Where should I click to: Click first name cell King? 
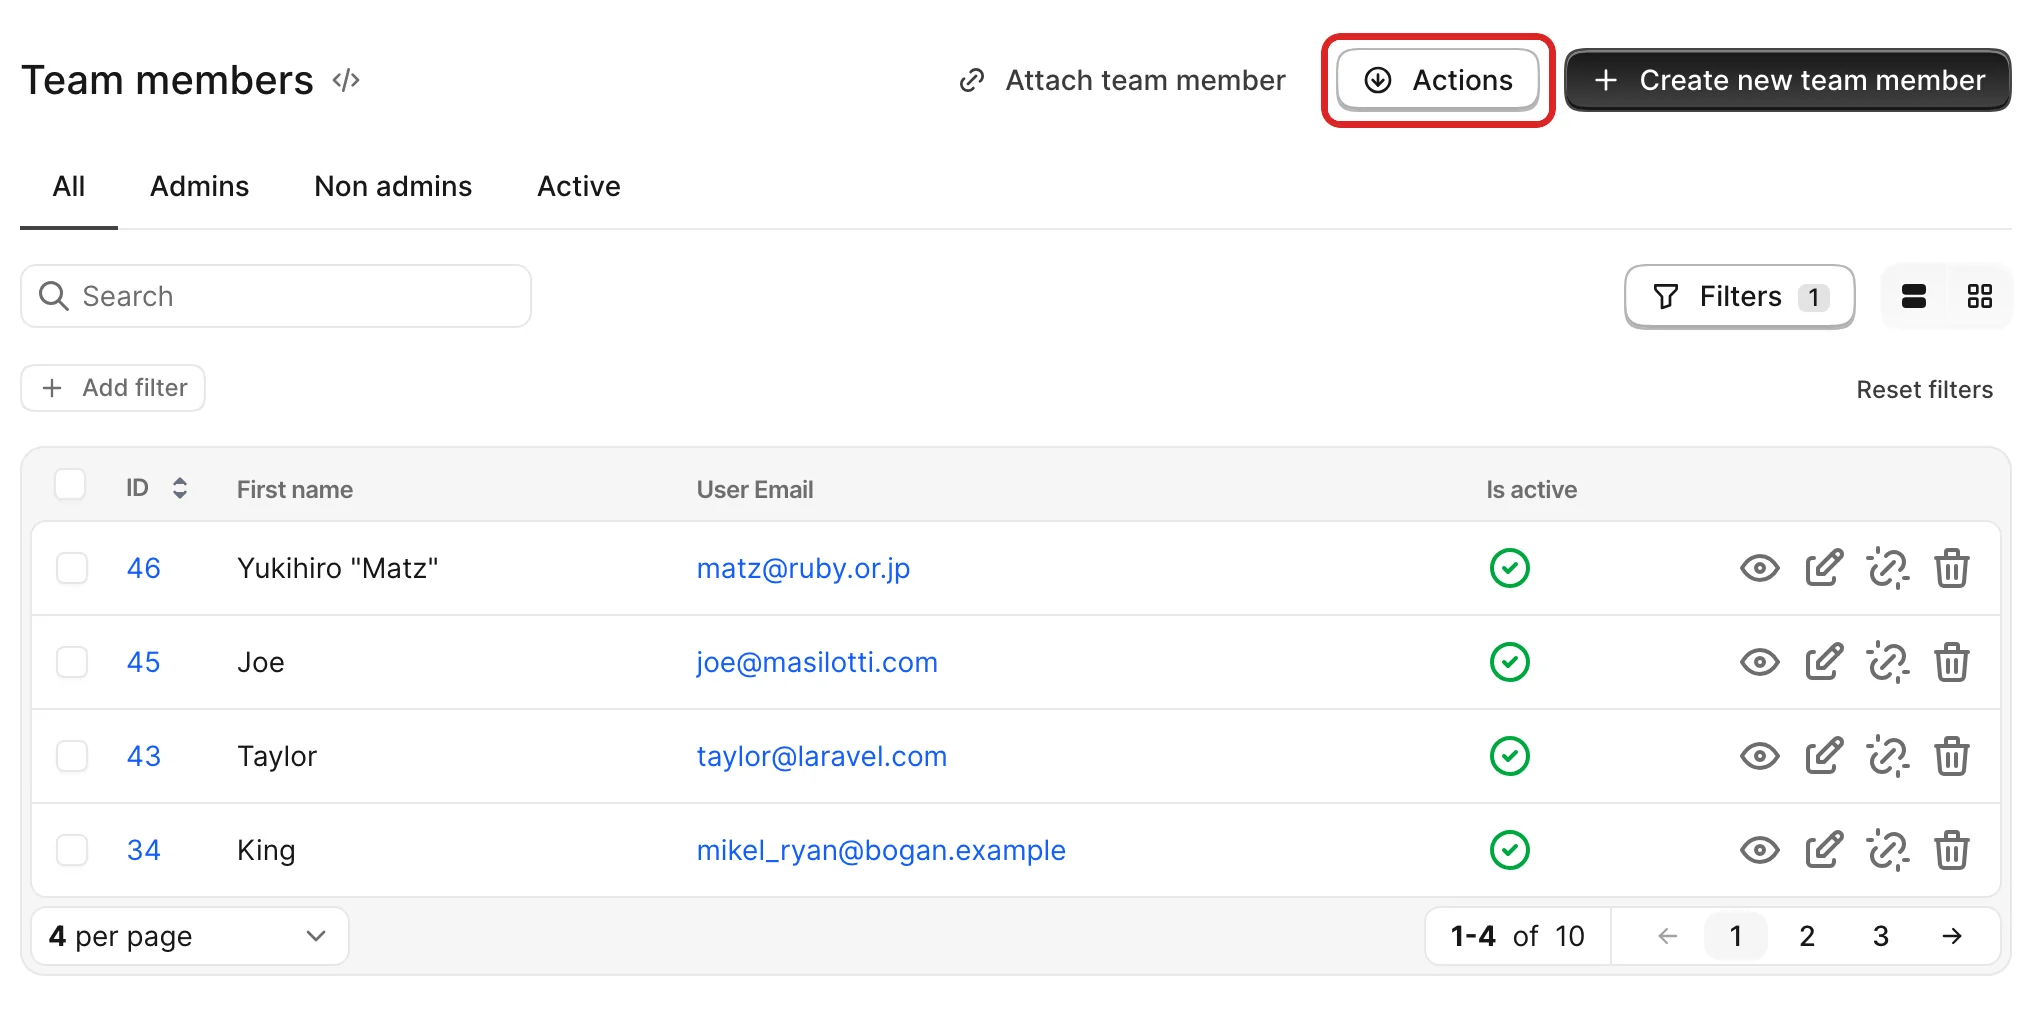266,850
